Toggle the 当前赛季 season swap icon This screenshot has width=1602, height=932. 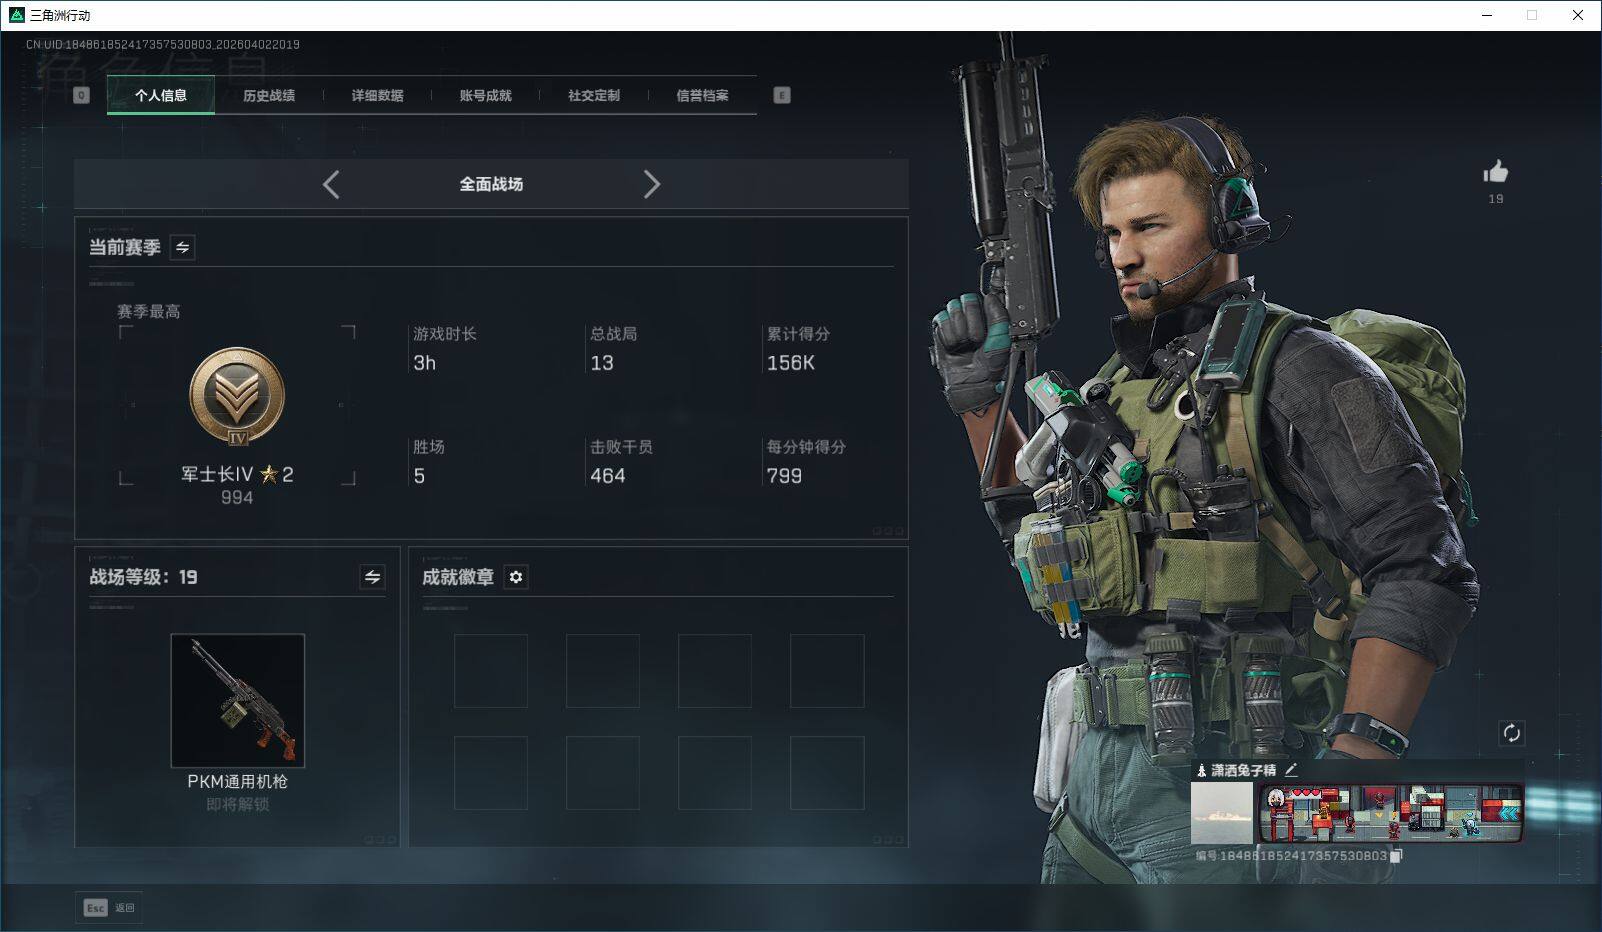pyautogui.click(x=182, y=247)
